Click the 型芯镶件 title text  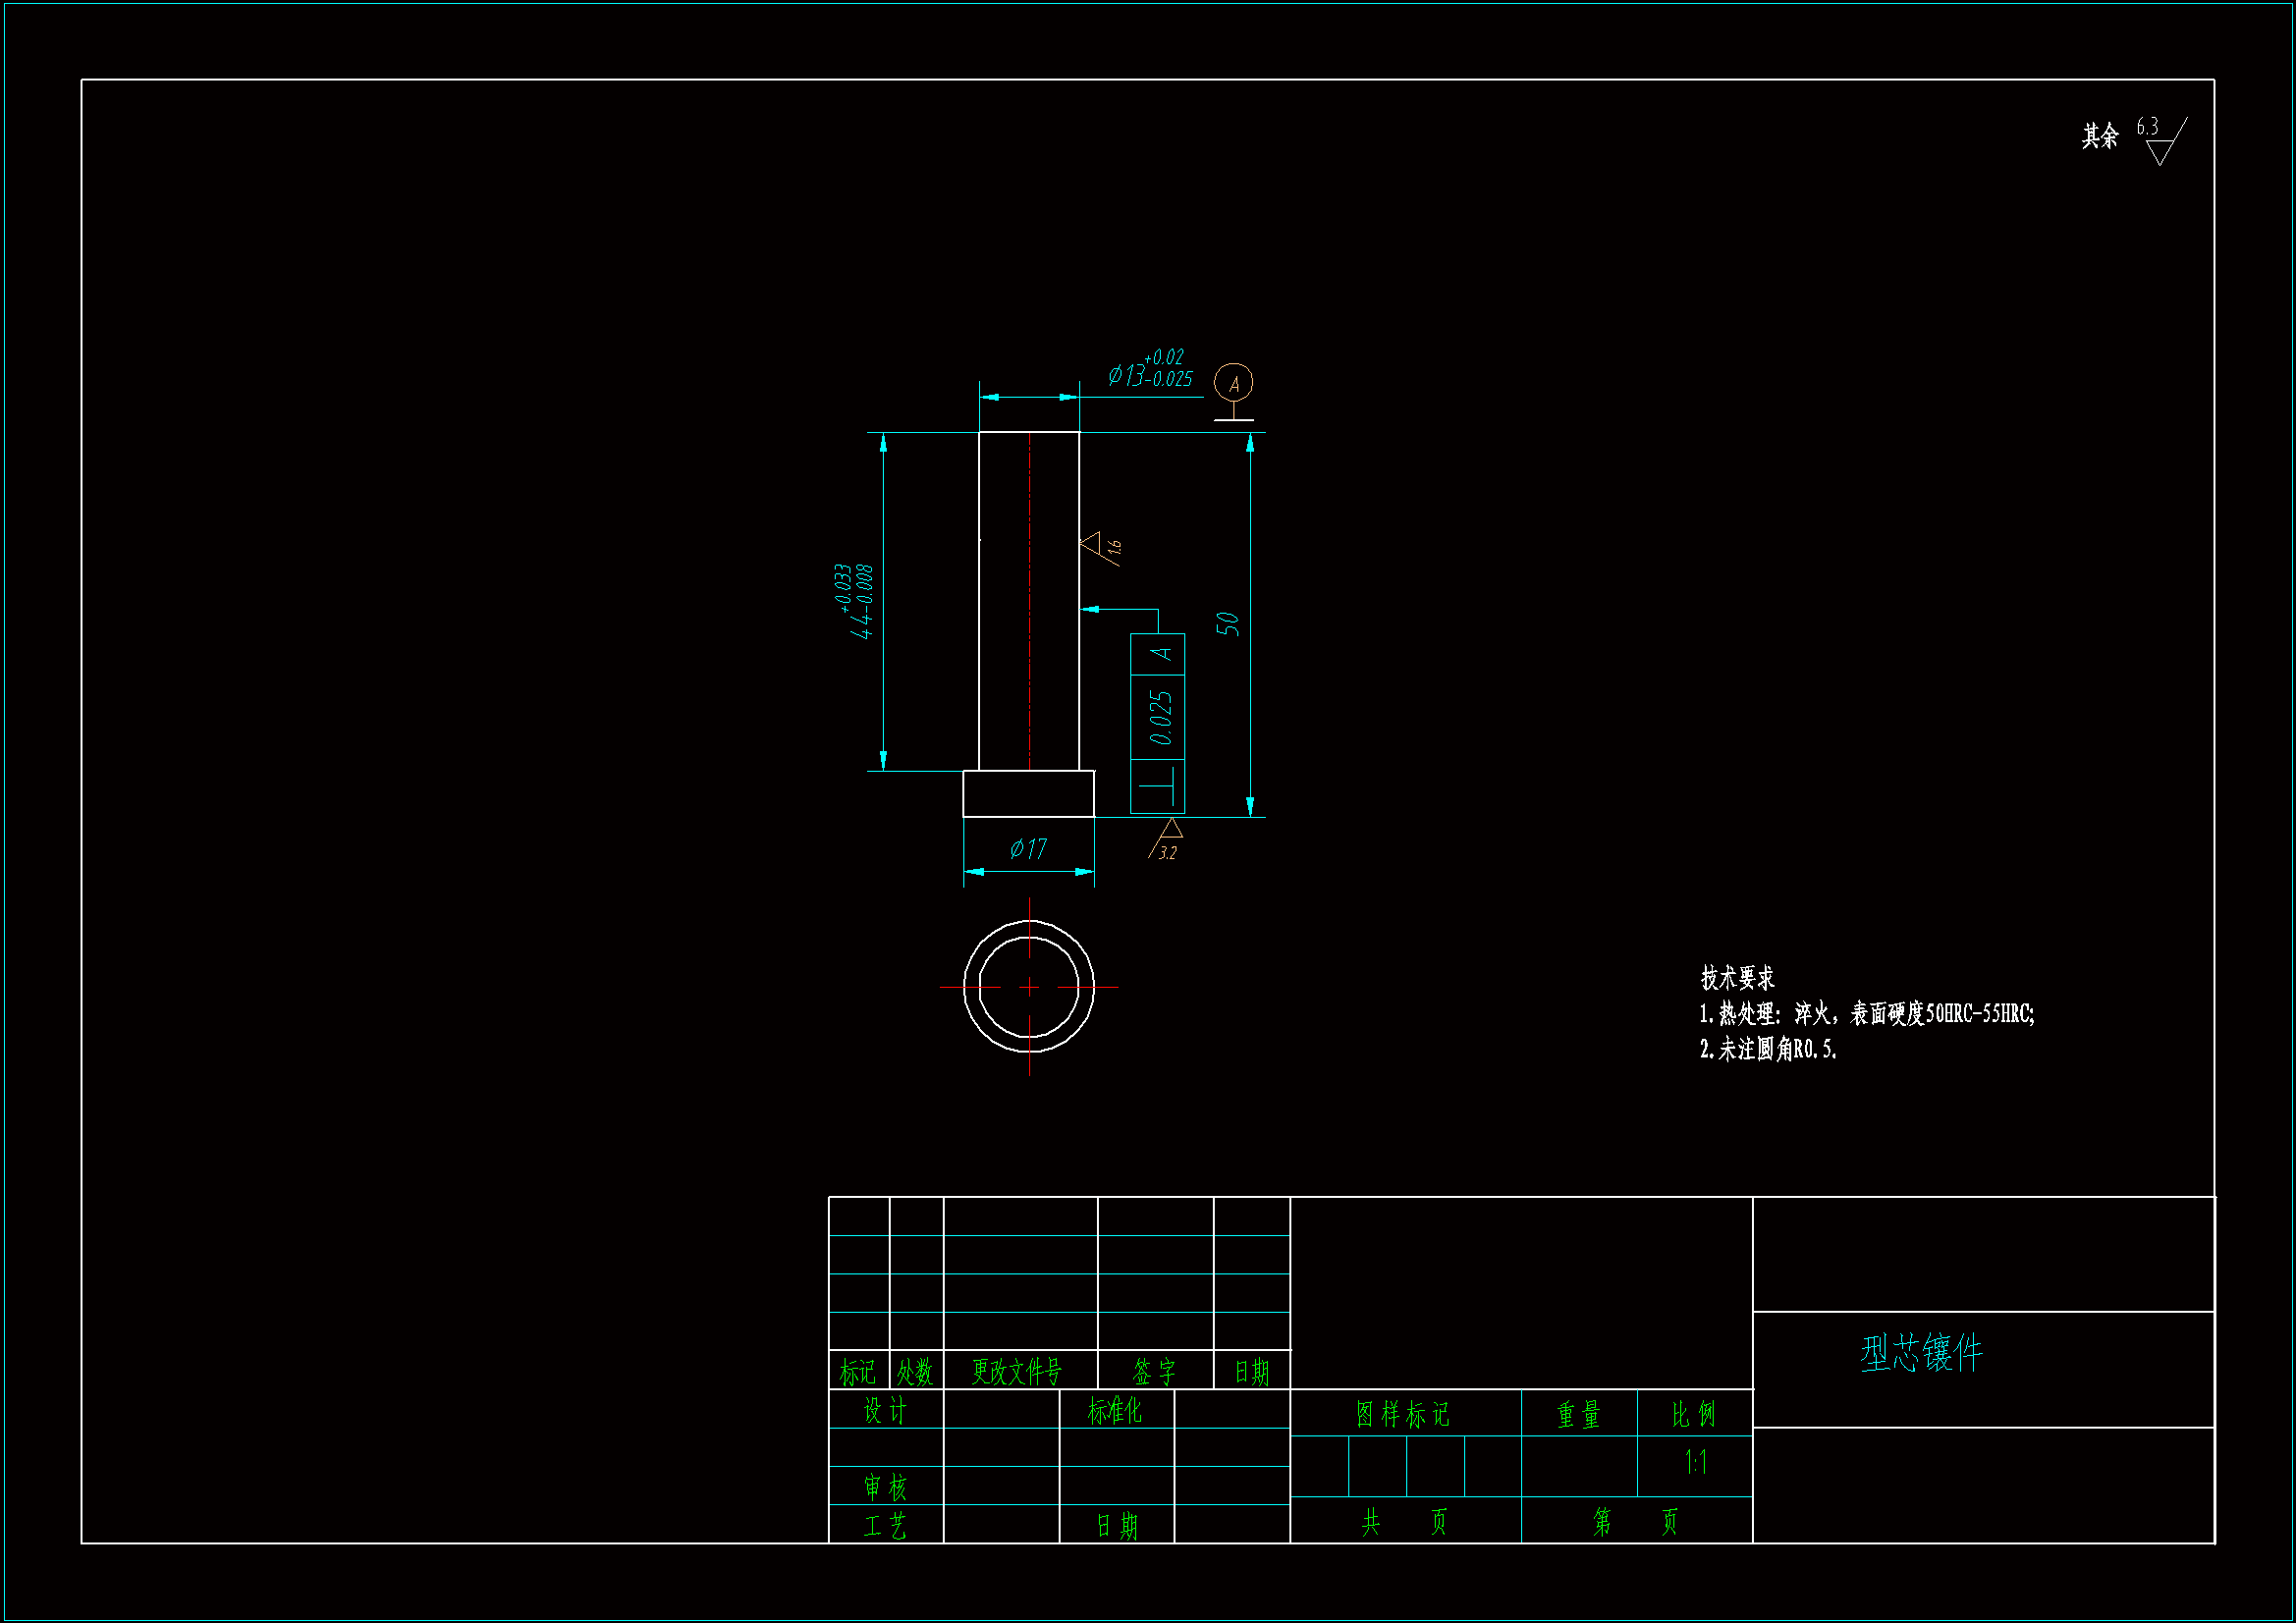click(1921, 1353)
